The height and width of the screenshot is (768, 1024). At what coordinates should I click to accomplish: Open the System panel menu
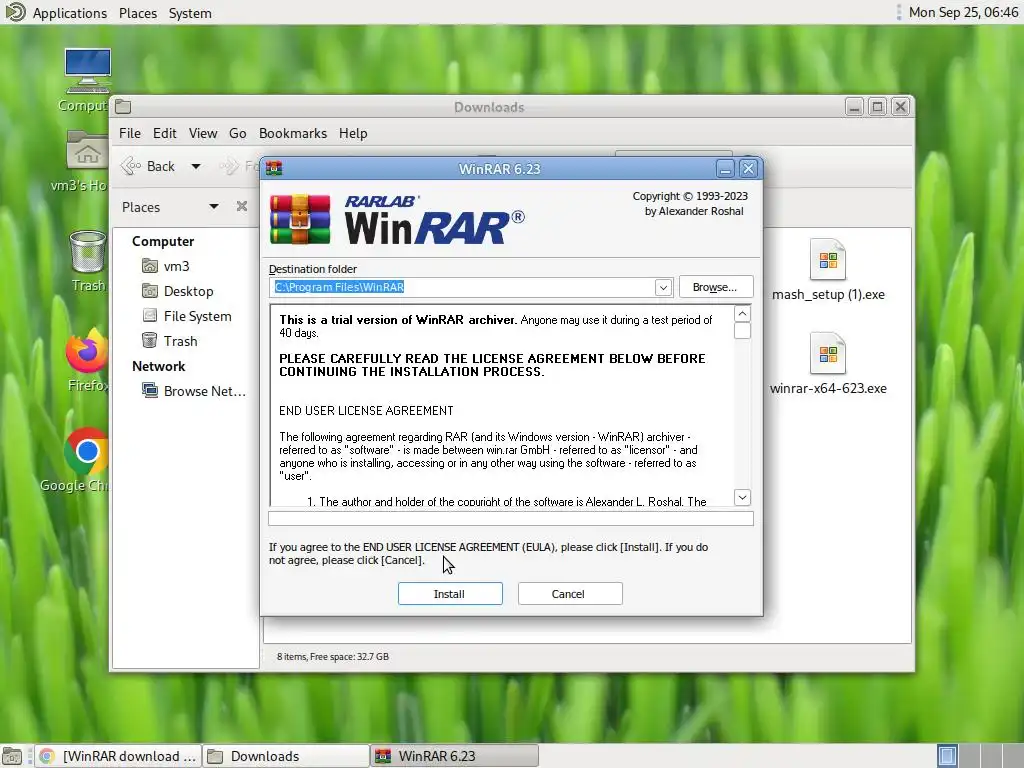click(x=190, y=13)
